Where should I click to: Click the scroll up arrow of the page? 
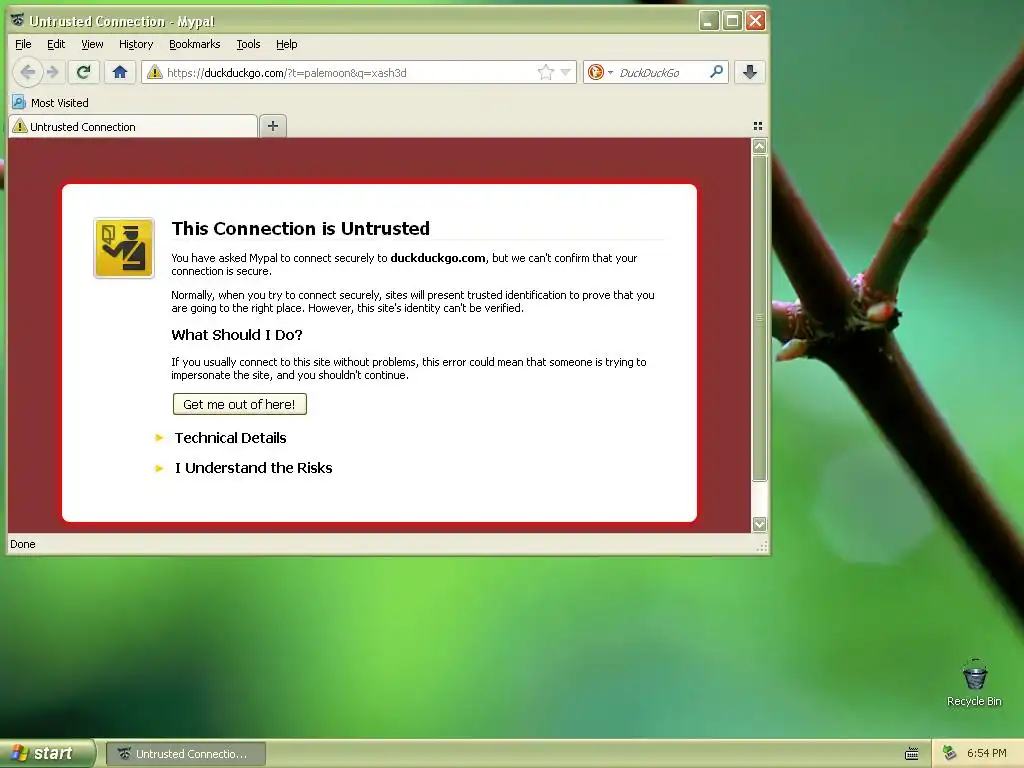(x=759, y=146)
